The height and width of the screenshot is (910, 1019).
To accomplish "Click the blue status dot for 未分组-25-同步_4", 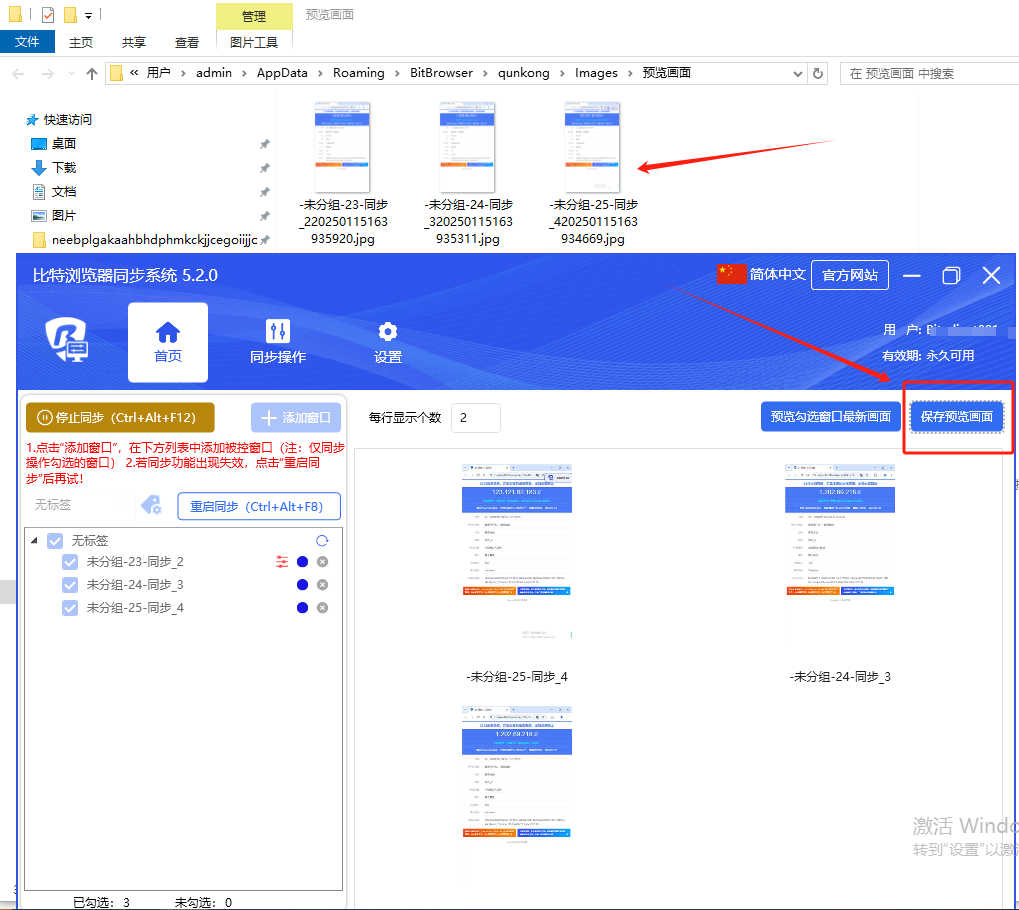I will point(302,608).
